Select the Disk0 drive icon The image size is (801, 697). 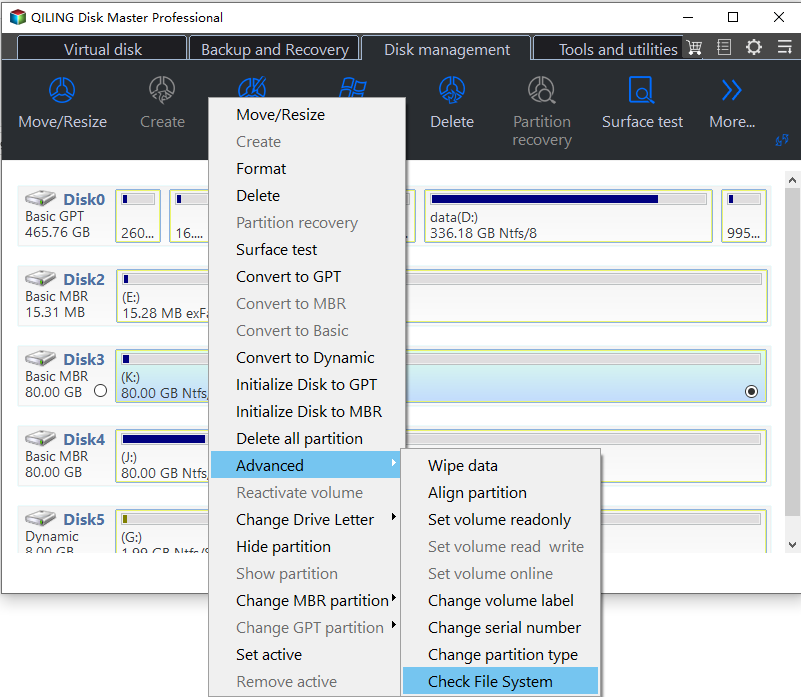[40, 198]
